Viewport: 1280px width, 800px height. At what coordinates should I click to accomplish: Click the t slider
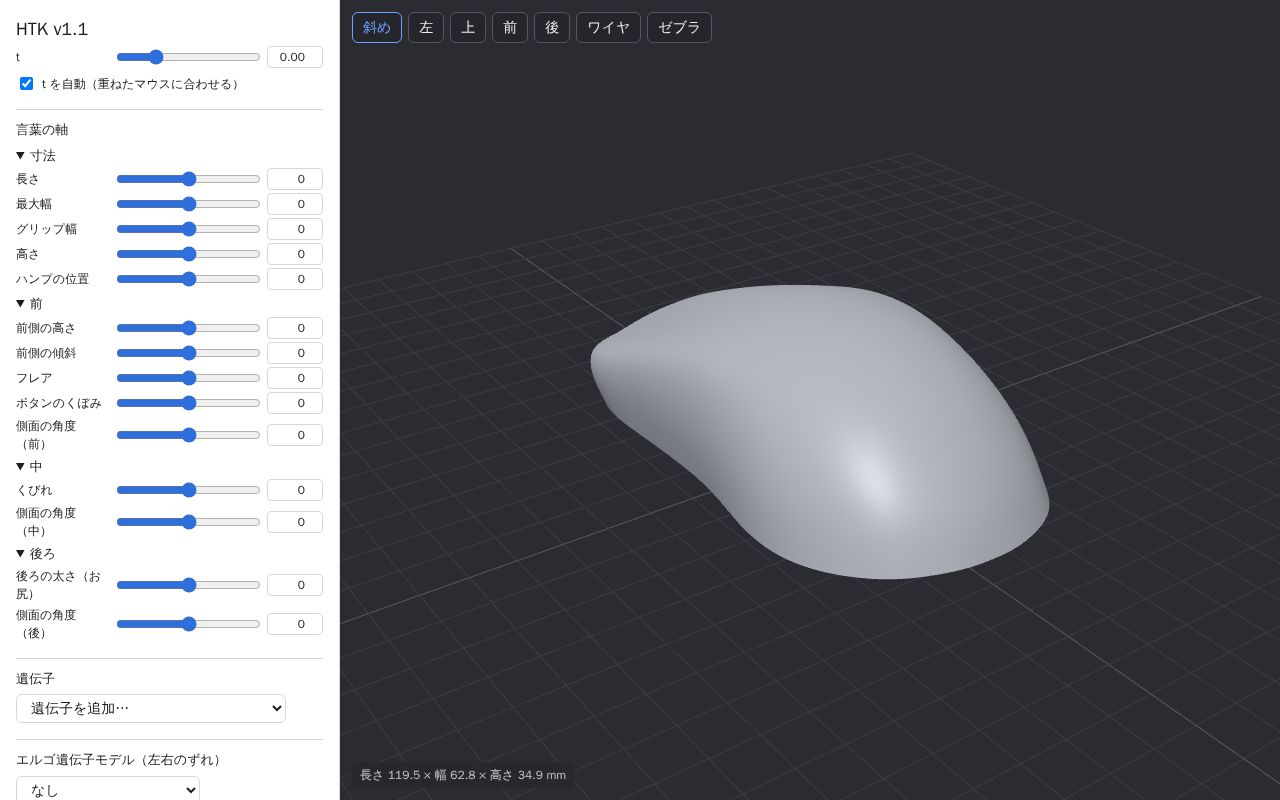click(x=188, y=57)
